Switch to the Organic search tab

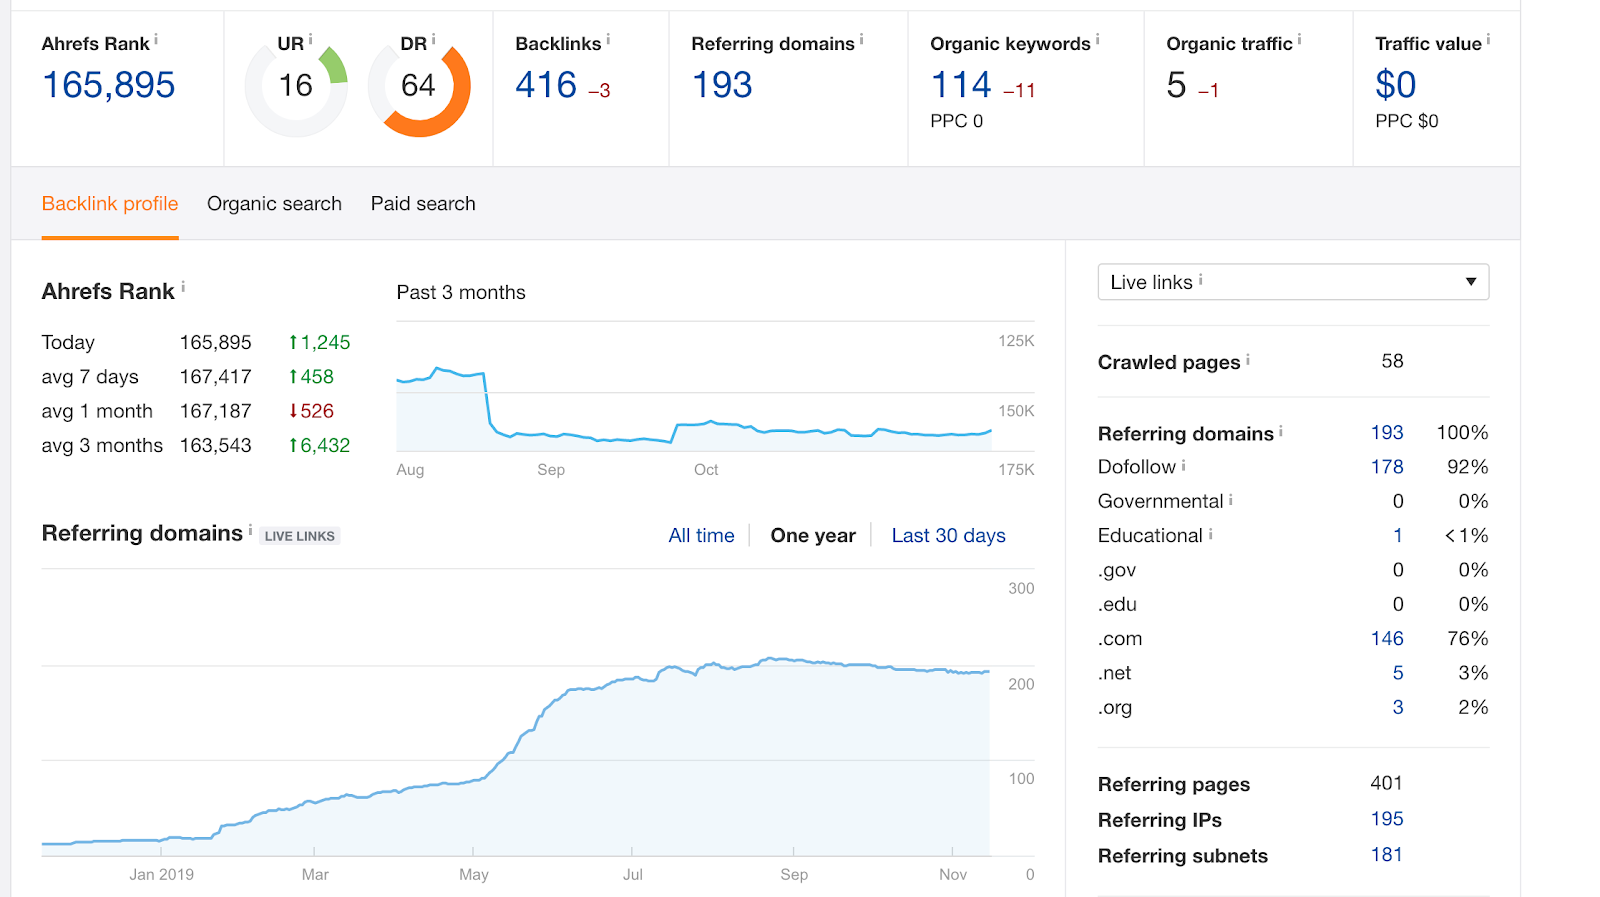coord(274,204)
